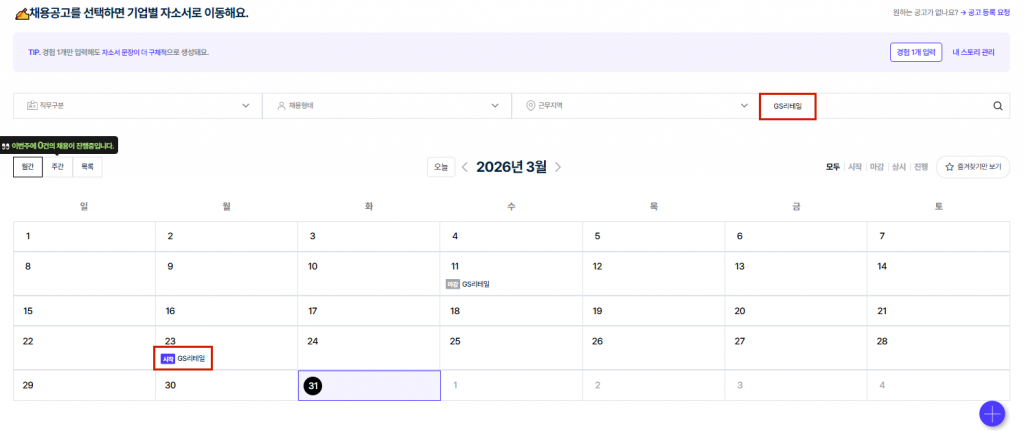This screenshot has width=1024, height=431.
Task: Switch to 주간 view tab
Action: [x=58, y=167]
